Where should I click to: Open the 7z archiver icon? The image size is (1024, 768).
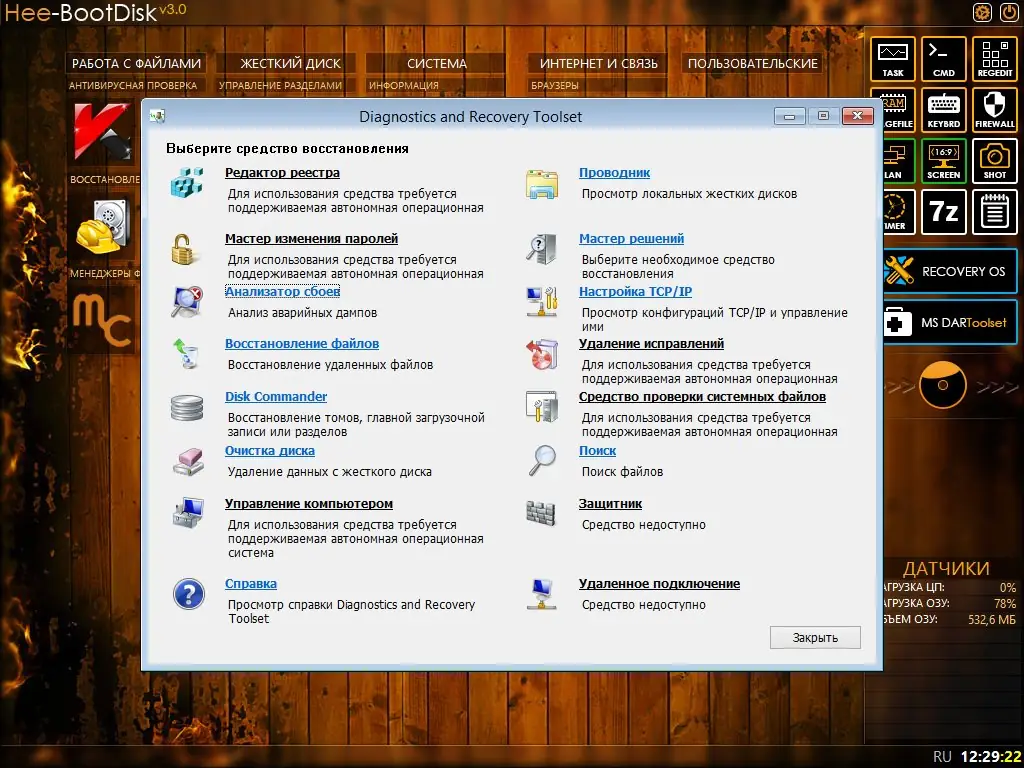(943, 212)
